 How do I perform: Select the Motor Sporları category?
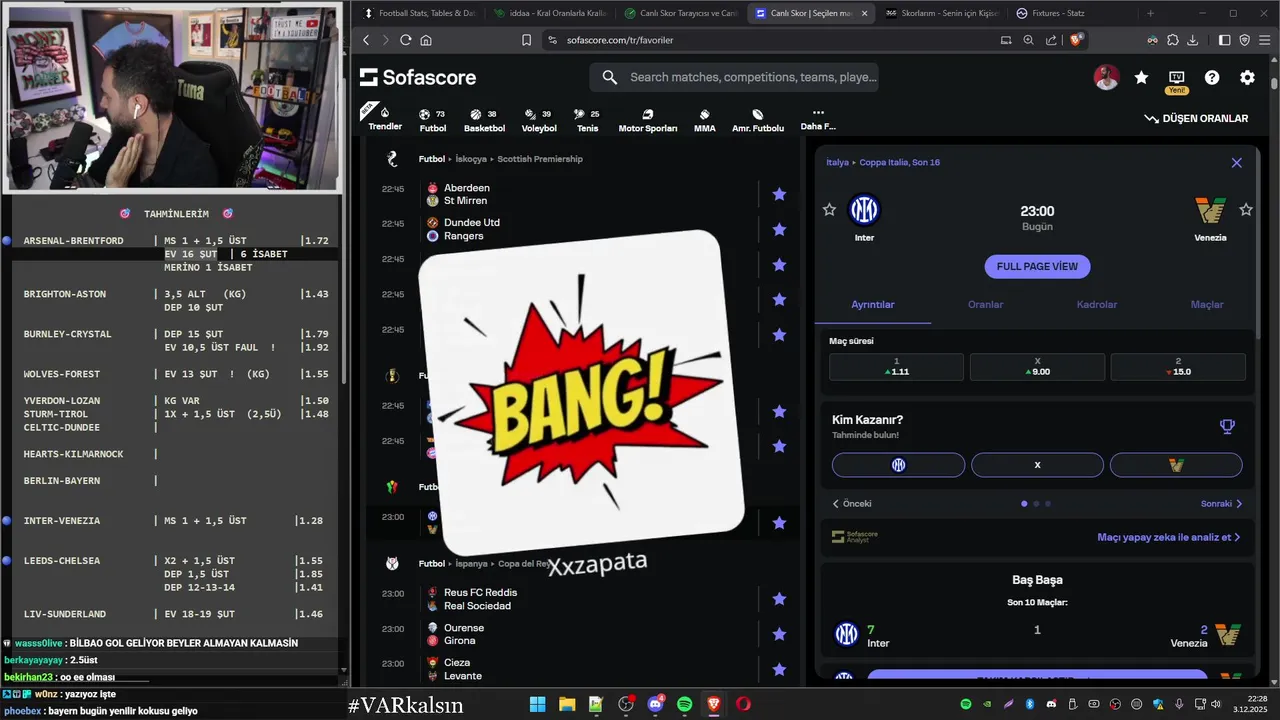647,120
